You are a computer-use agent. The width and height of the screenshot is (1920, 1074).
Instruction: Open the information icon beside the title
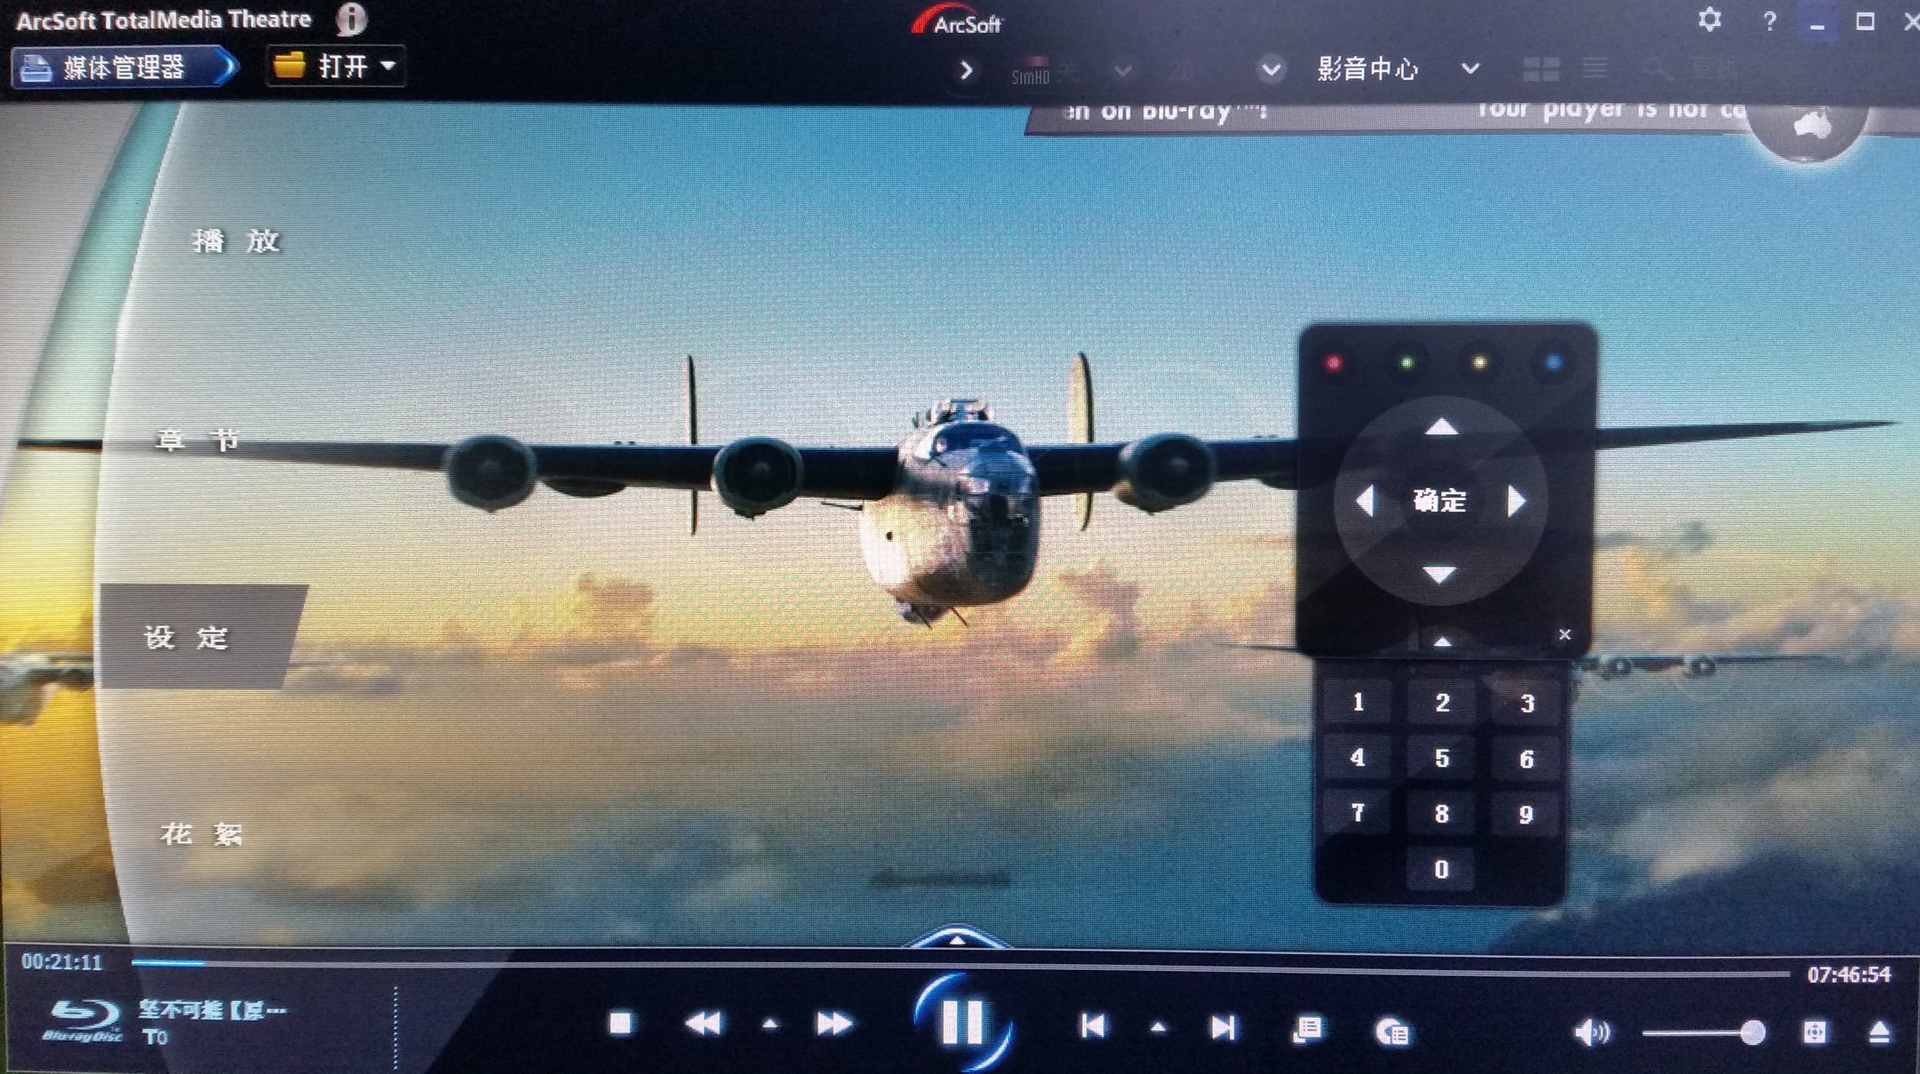(351, 18)
